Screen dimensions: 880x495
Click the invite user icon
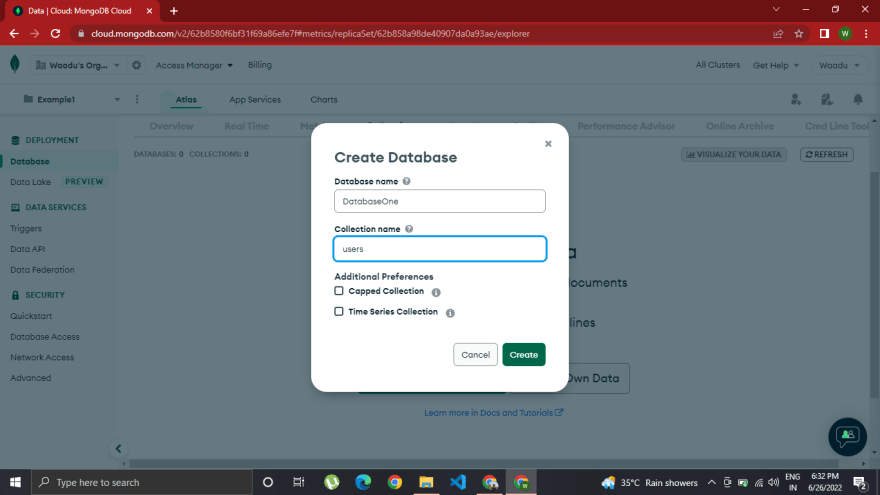pyautogui.click(x=796, y=99)
